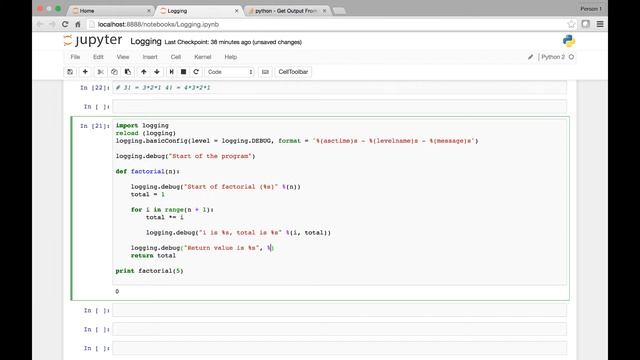Paste the cell below
The width and height of the screenshot is (640, 360).
(x=128, y=72)
